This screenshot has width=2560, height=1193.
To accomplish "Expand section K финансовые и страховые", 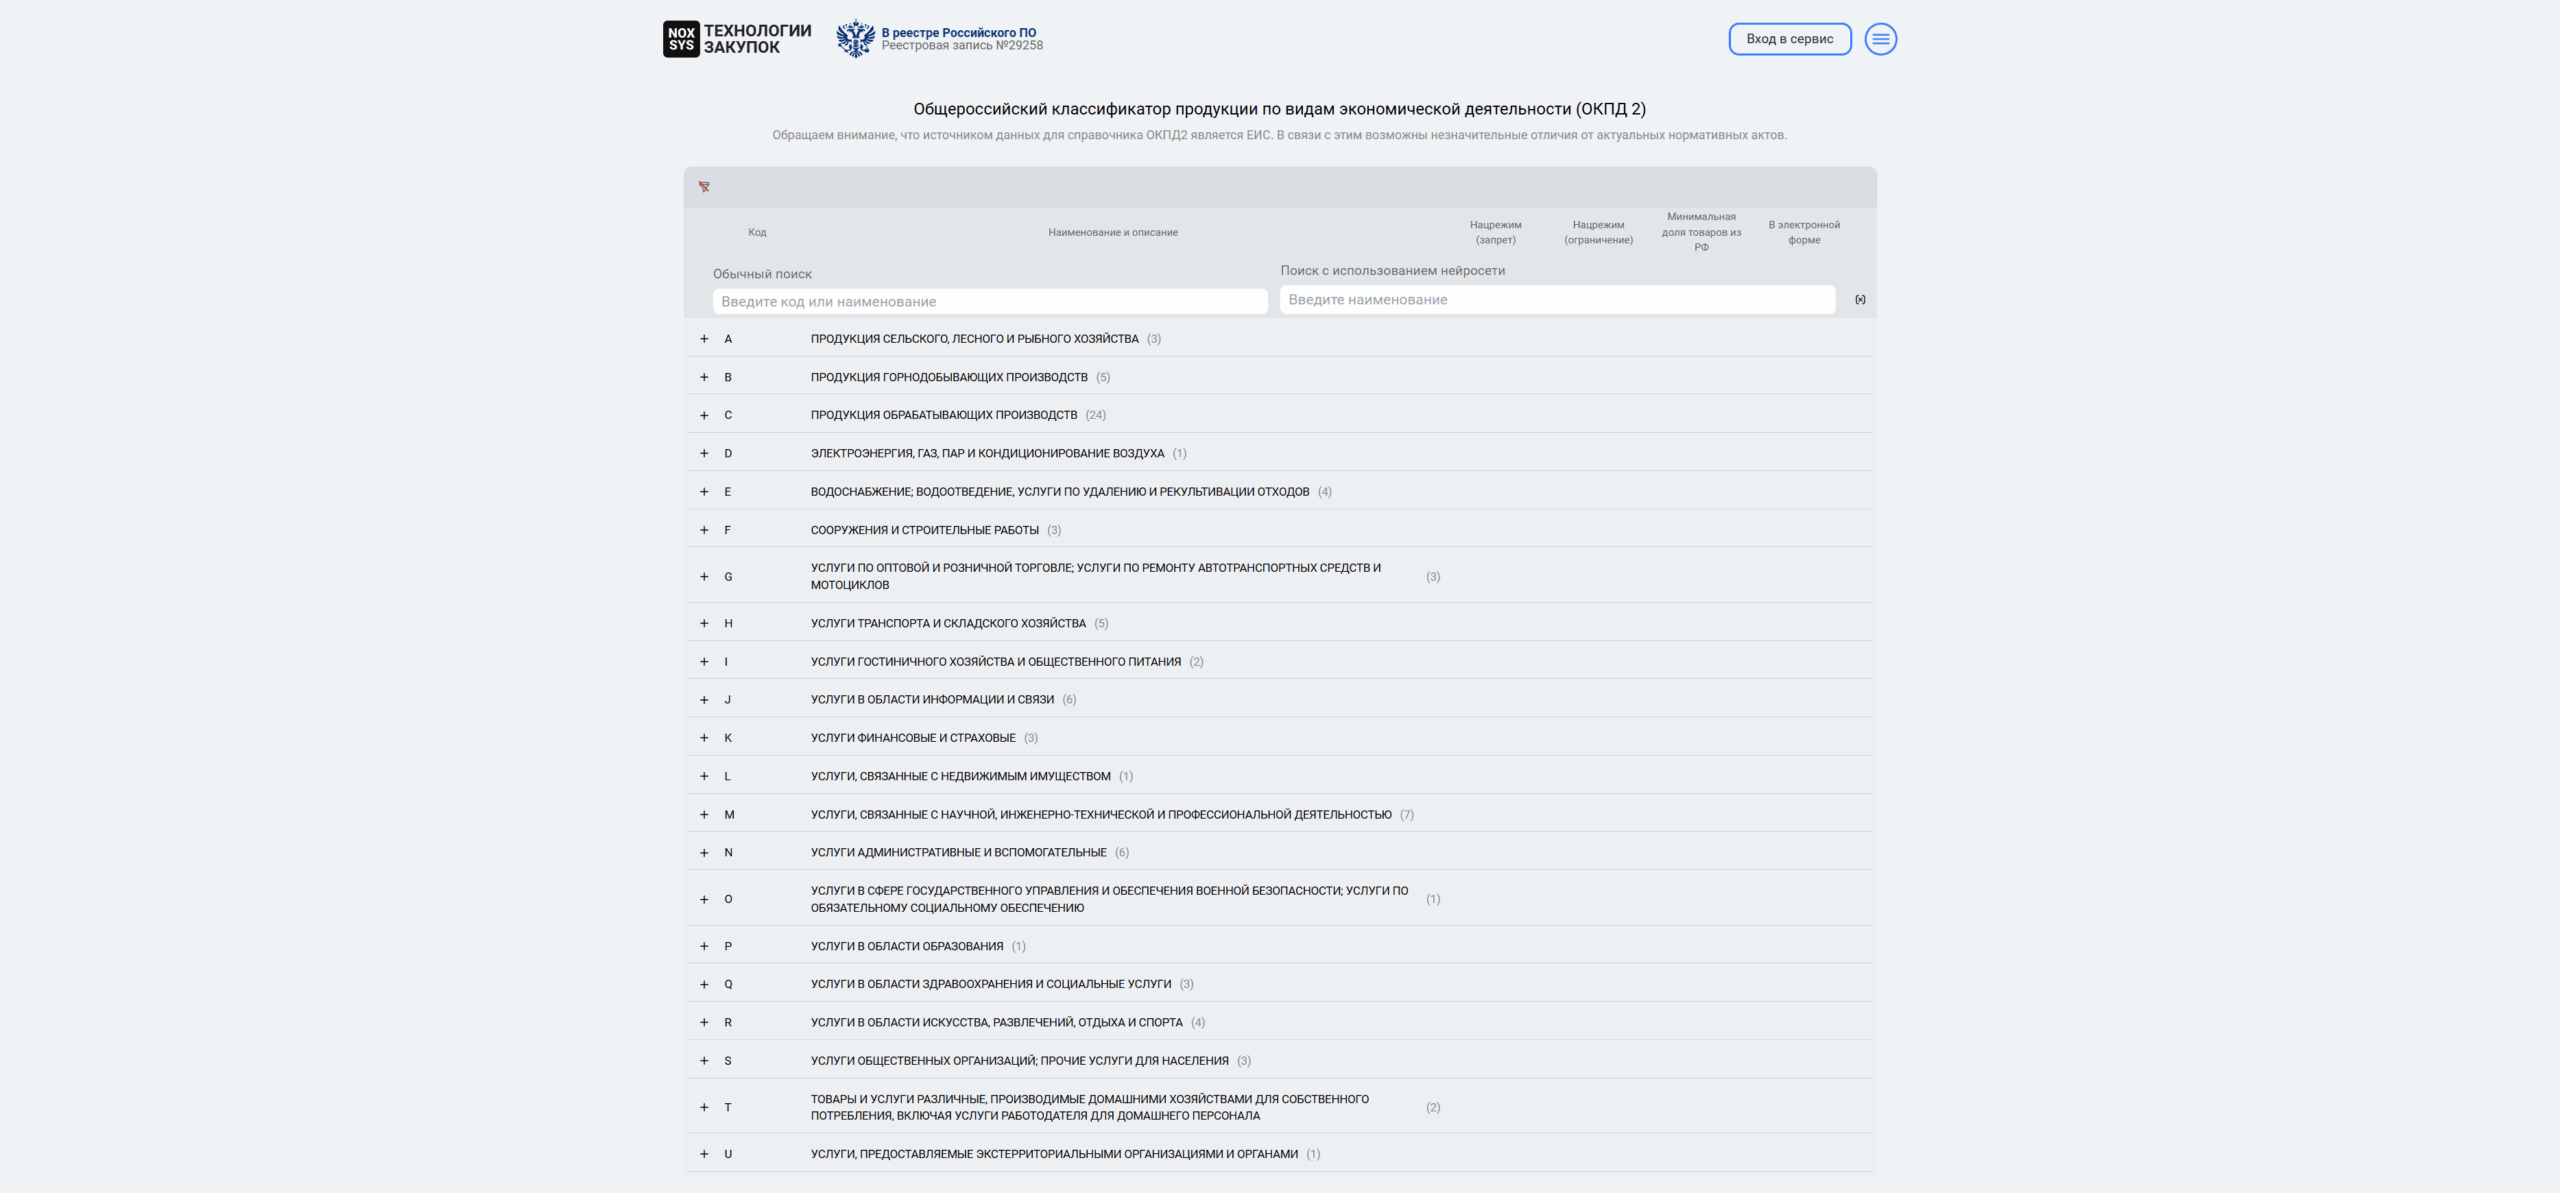I will click(x=704, y=738).
